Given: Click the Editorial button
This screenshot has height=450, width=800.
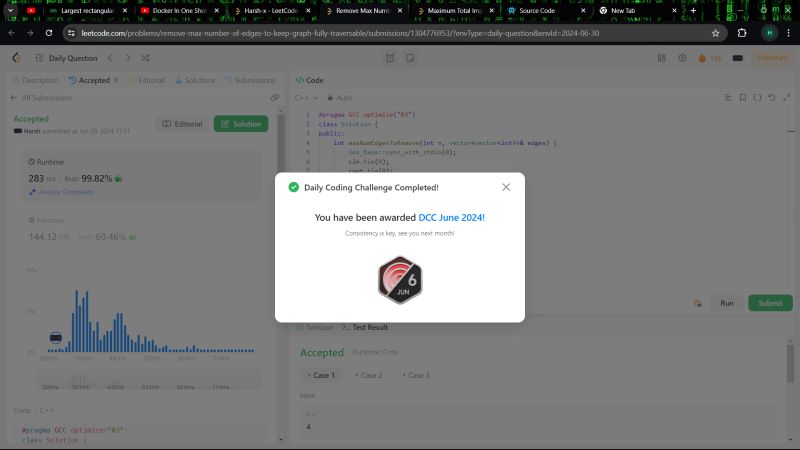Looking at the screenshot, I should point(182,124).
